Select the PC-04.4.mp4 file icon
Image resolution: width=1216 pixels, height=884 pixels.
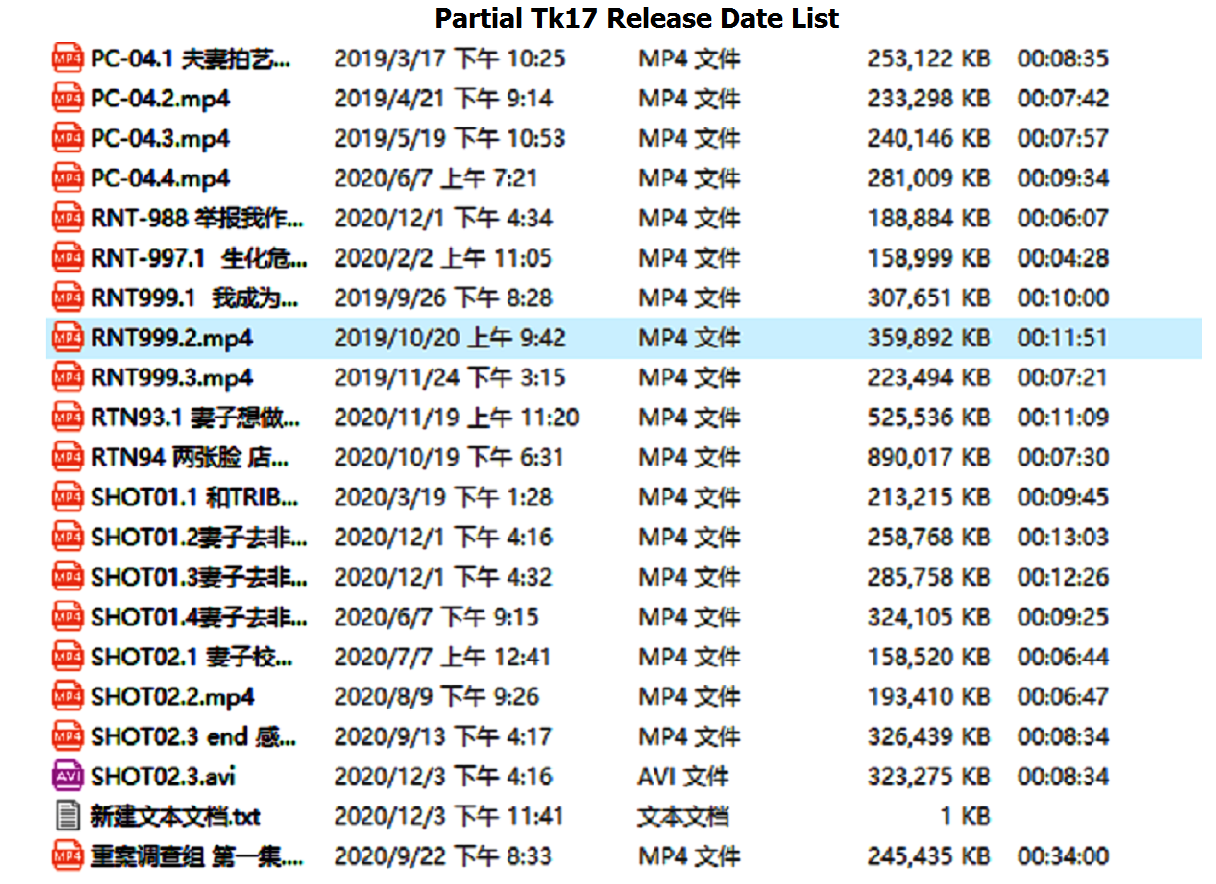66,178
